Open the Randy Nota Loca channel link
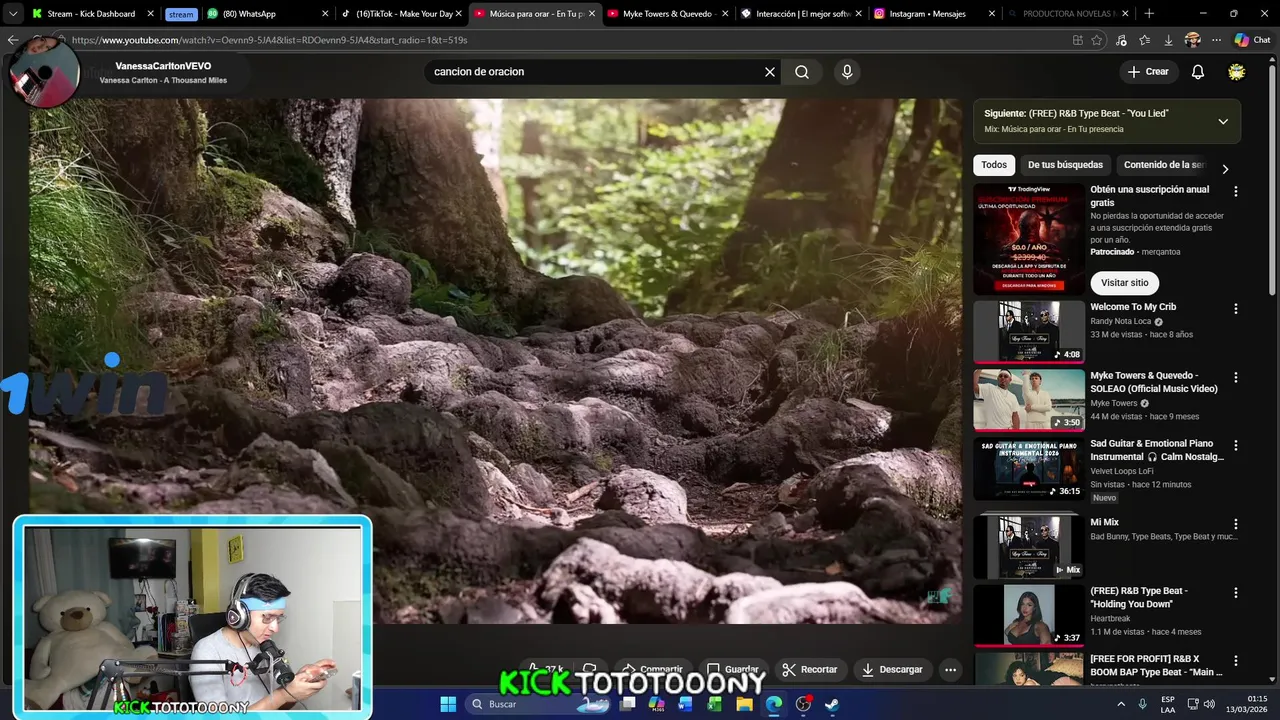The width and height of the screenshot is (1280, 720). 1120,321
